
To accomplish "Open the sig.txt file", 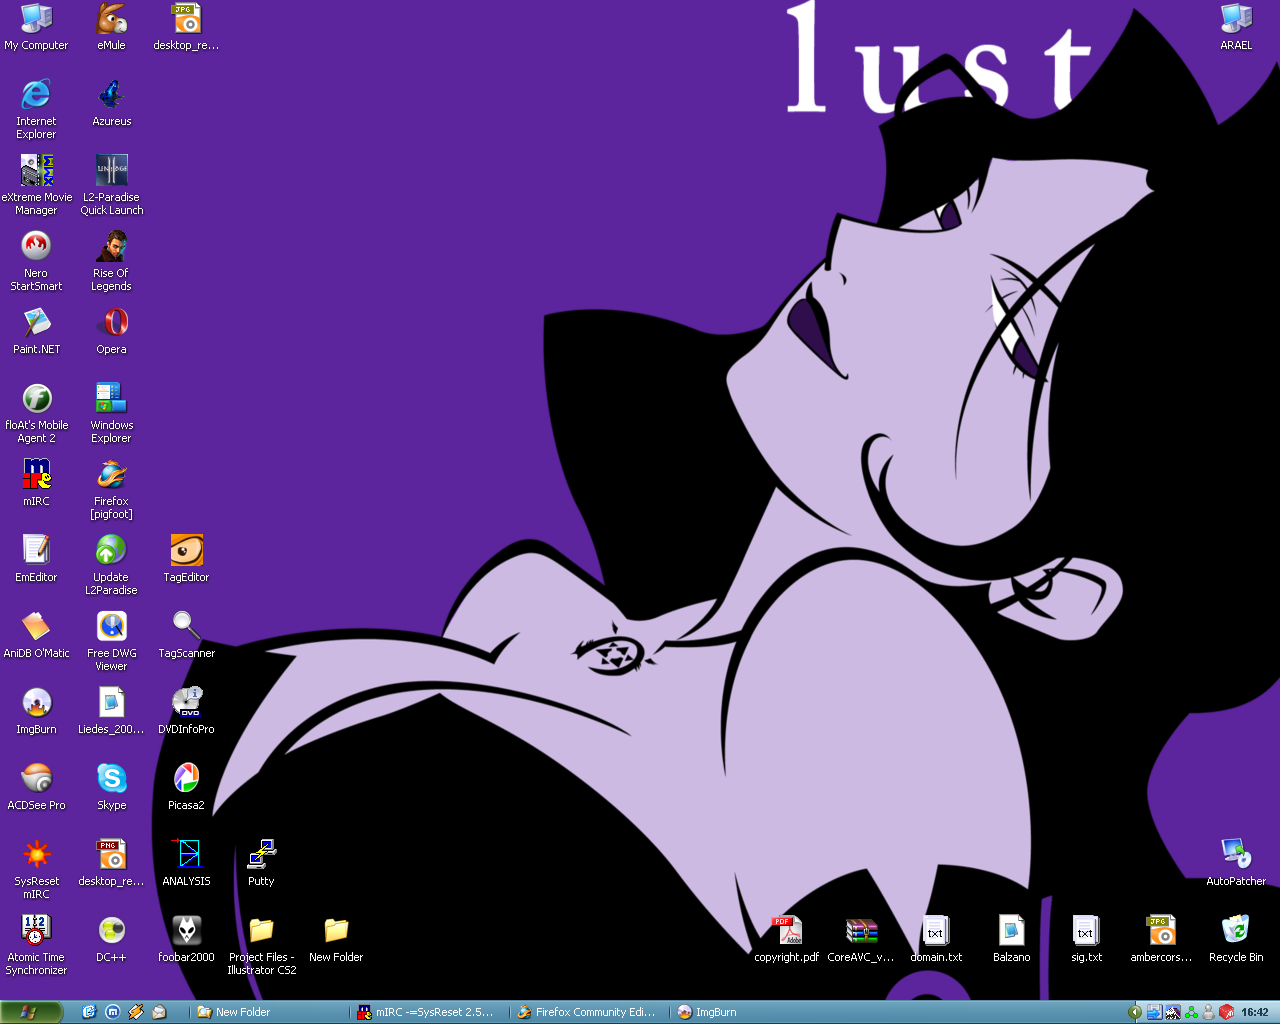I will [x=1086, y=939].
